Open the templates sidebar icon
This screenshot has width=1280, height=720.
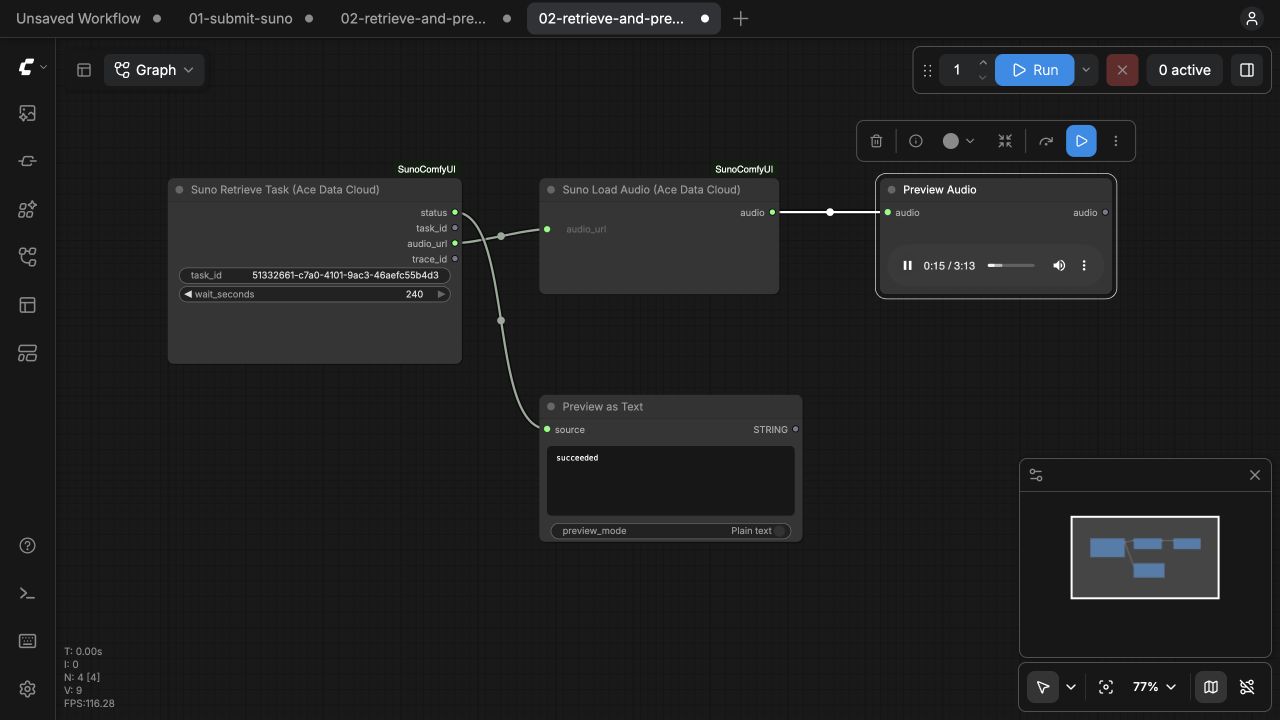pos(27,353)
